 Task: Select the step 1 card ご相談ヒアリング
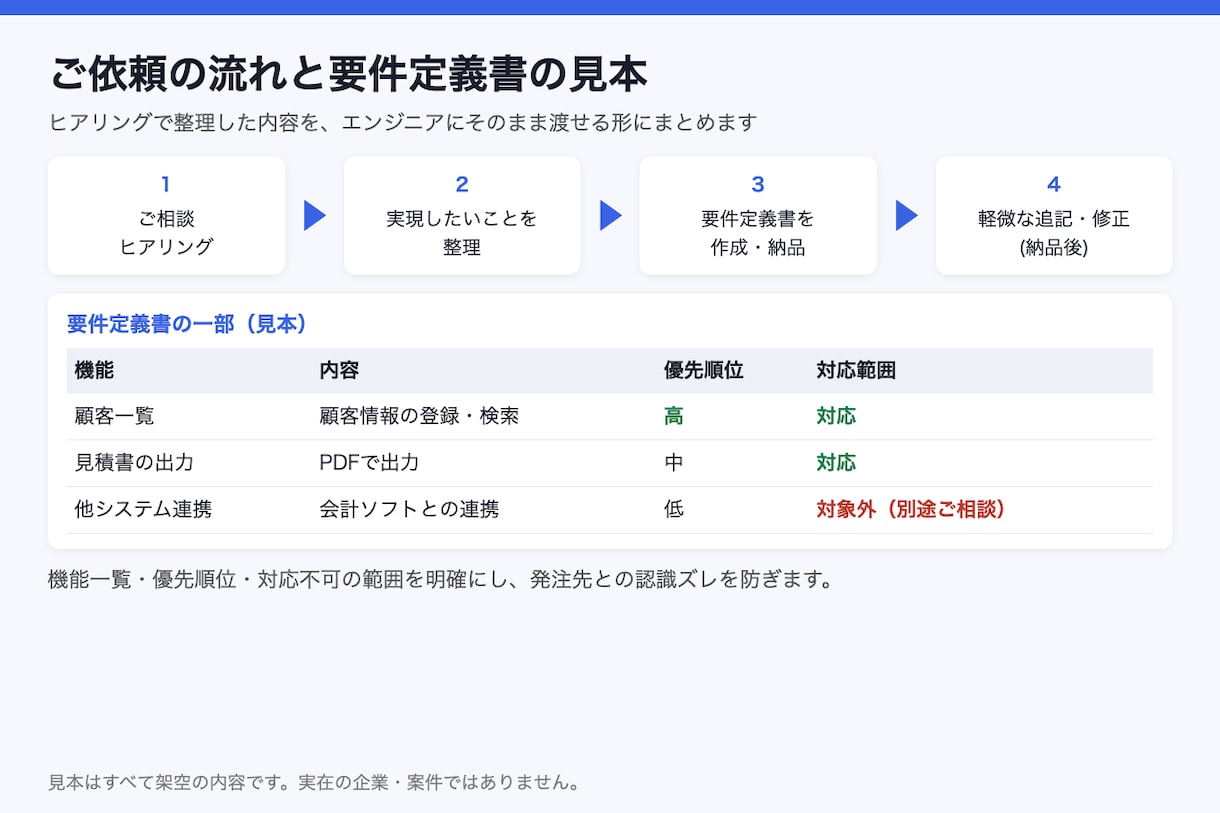[x=166, y=215]
